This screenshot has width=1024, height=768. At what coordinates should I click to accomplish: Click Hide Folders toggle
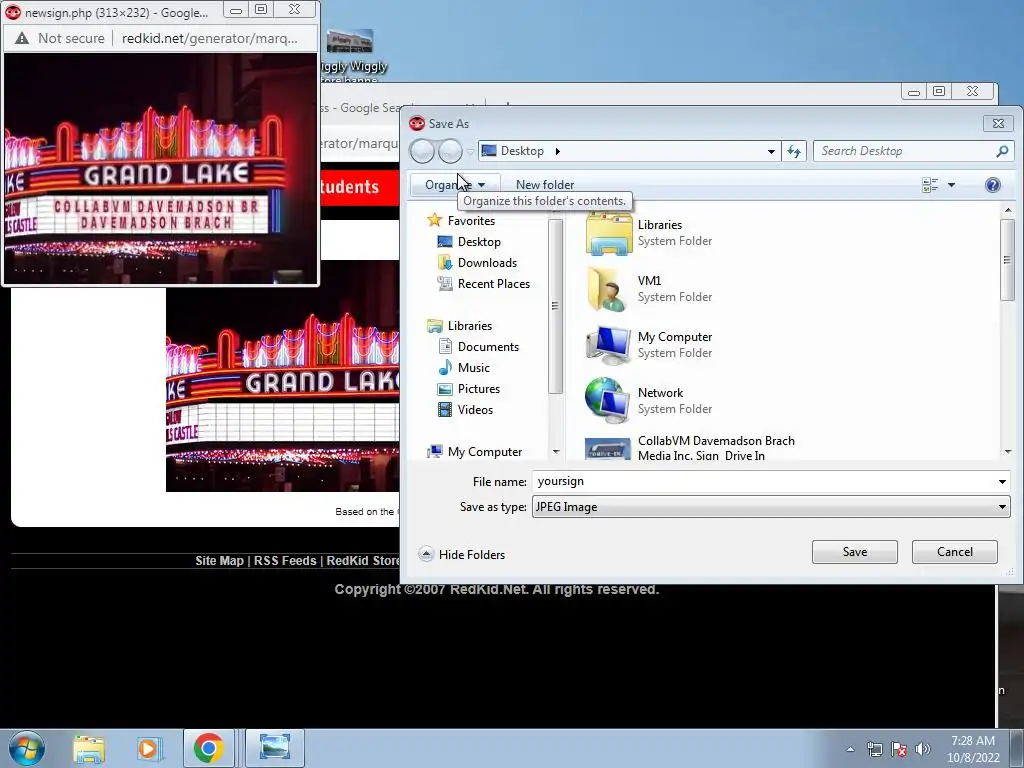[461, 554]
